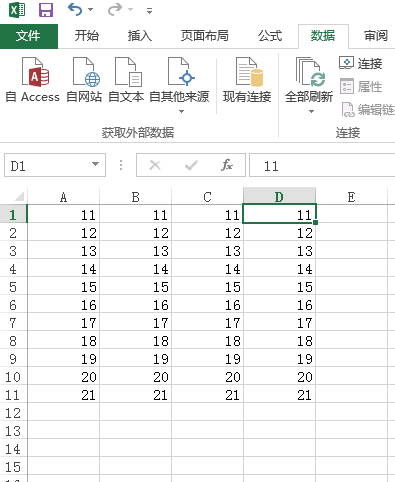395x482 pixels.
Task: Select column B header
Action: pyautogui.click(x=135, y=197)
